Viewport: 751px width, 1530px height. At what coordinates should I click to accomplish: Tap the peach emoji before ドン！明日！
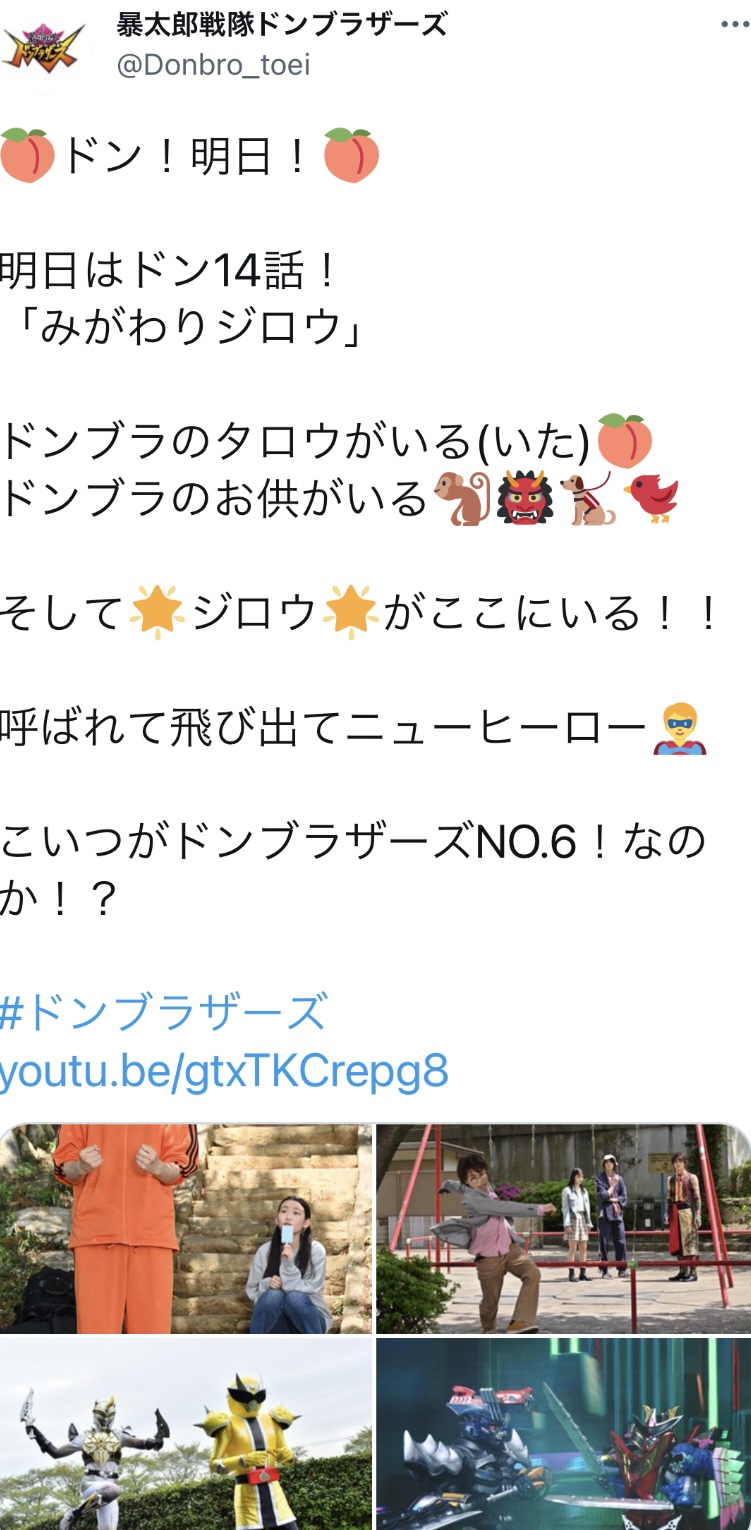(x=28, y=156)
